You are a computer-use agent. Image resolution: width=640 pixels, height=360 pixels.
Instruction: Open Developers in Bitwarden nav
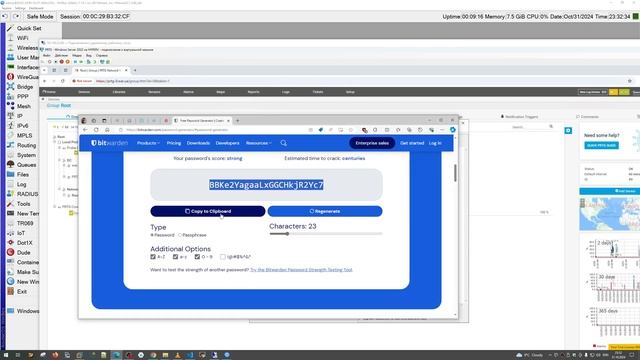click(x=227, y=143)
